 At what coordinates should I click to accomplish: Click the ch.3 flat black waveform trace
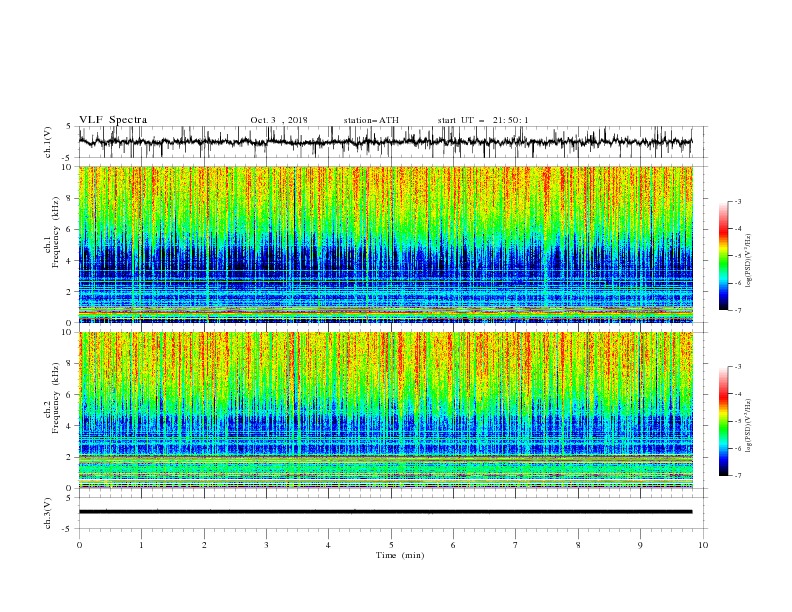click(386, 512)
